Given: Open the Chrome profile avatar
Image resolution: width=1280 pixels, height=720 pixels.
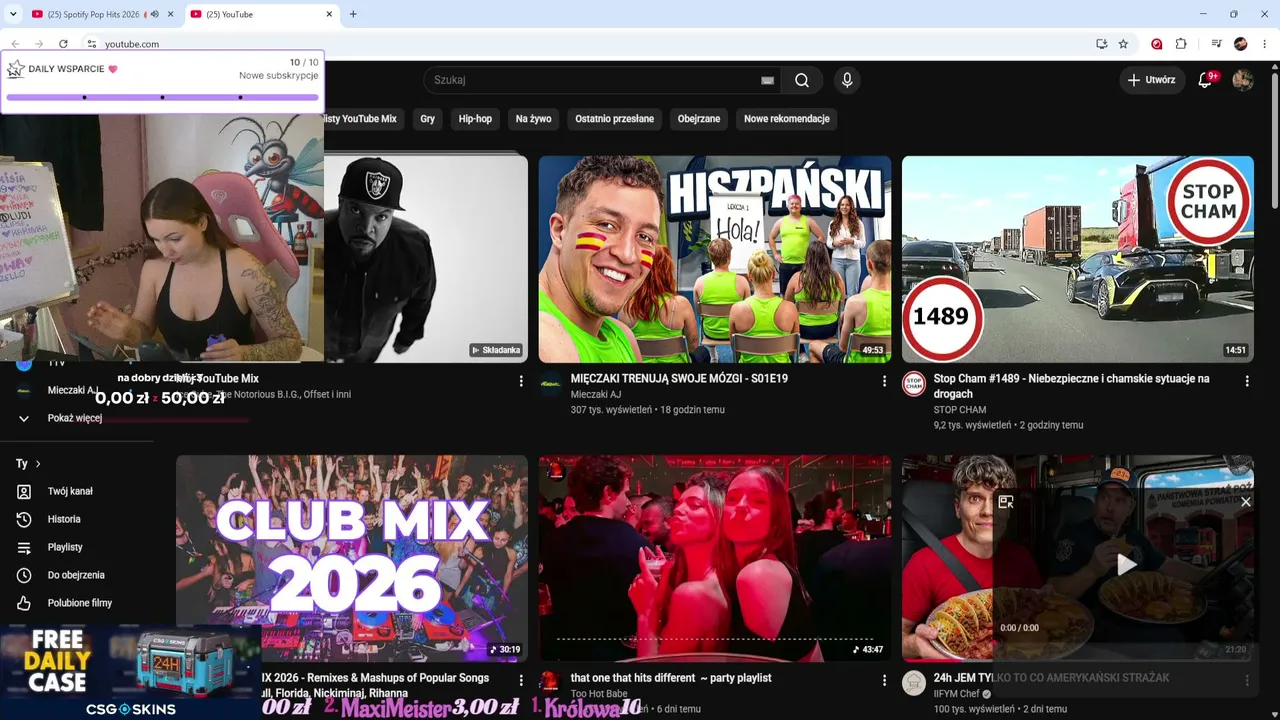Looking at the screenshot, I should [x=1240, y=44].
